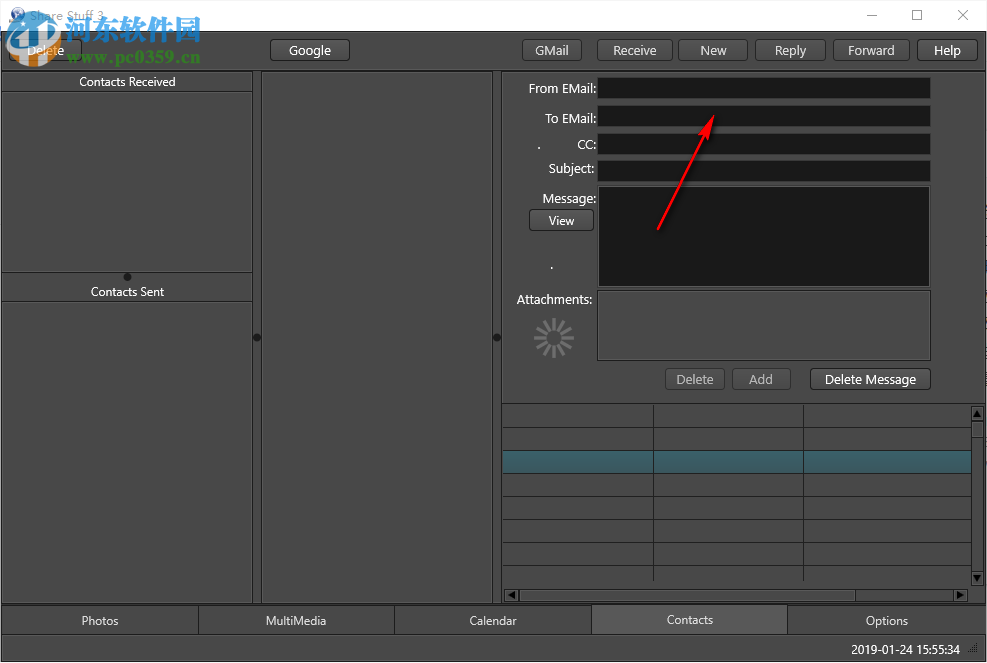
Task: Open Help
Action: click(947, 50)
